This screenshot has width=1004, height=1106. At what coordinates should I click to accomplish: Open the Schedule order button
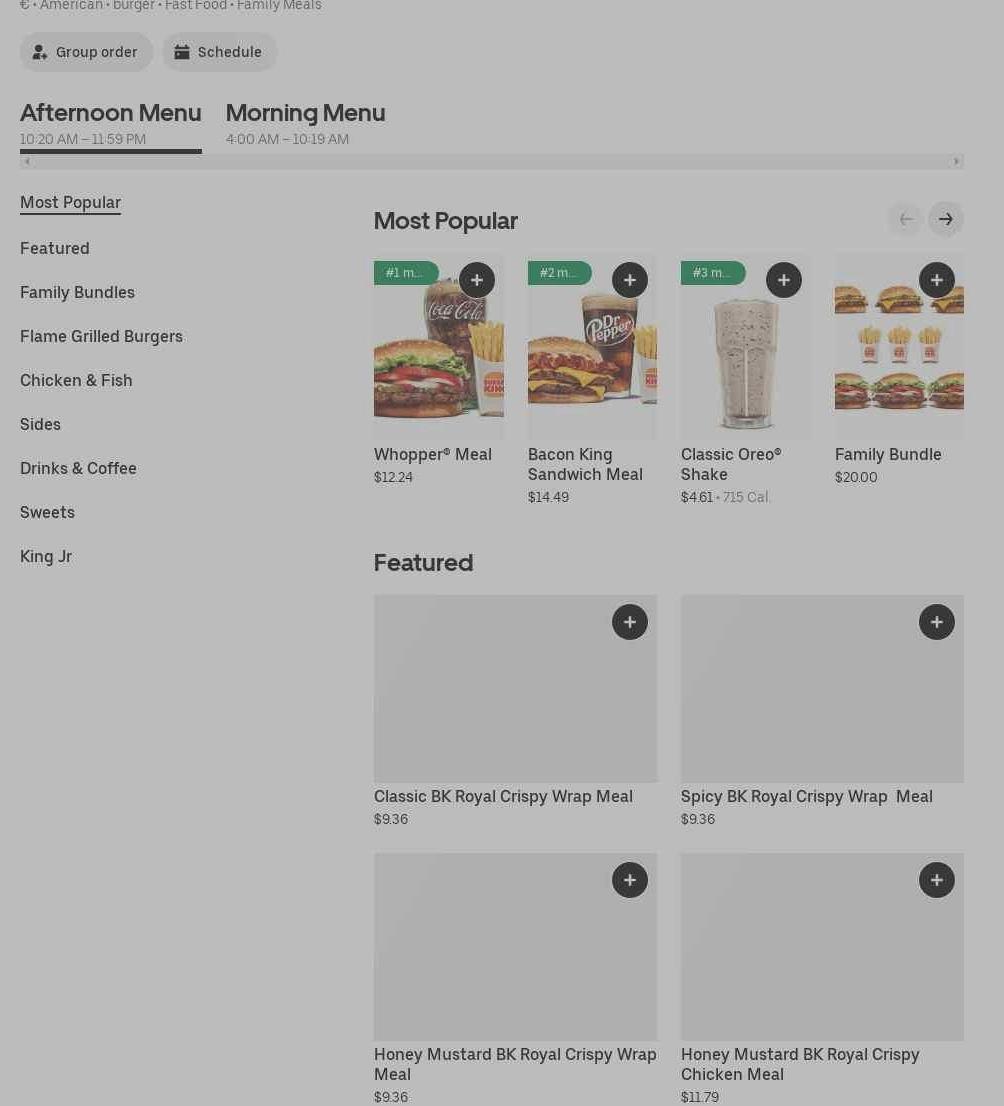[x=219, y=52]
